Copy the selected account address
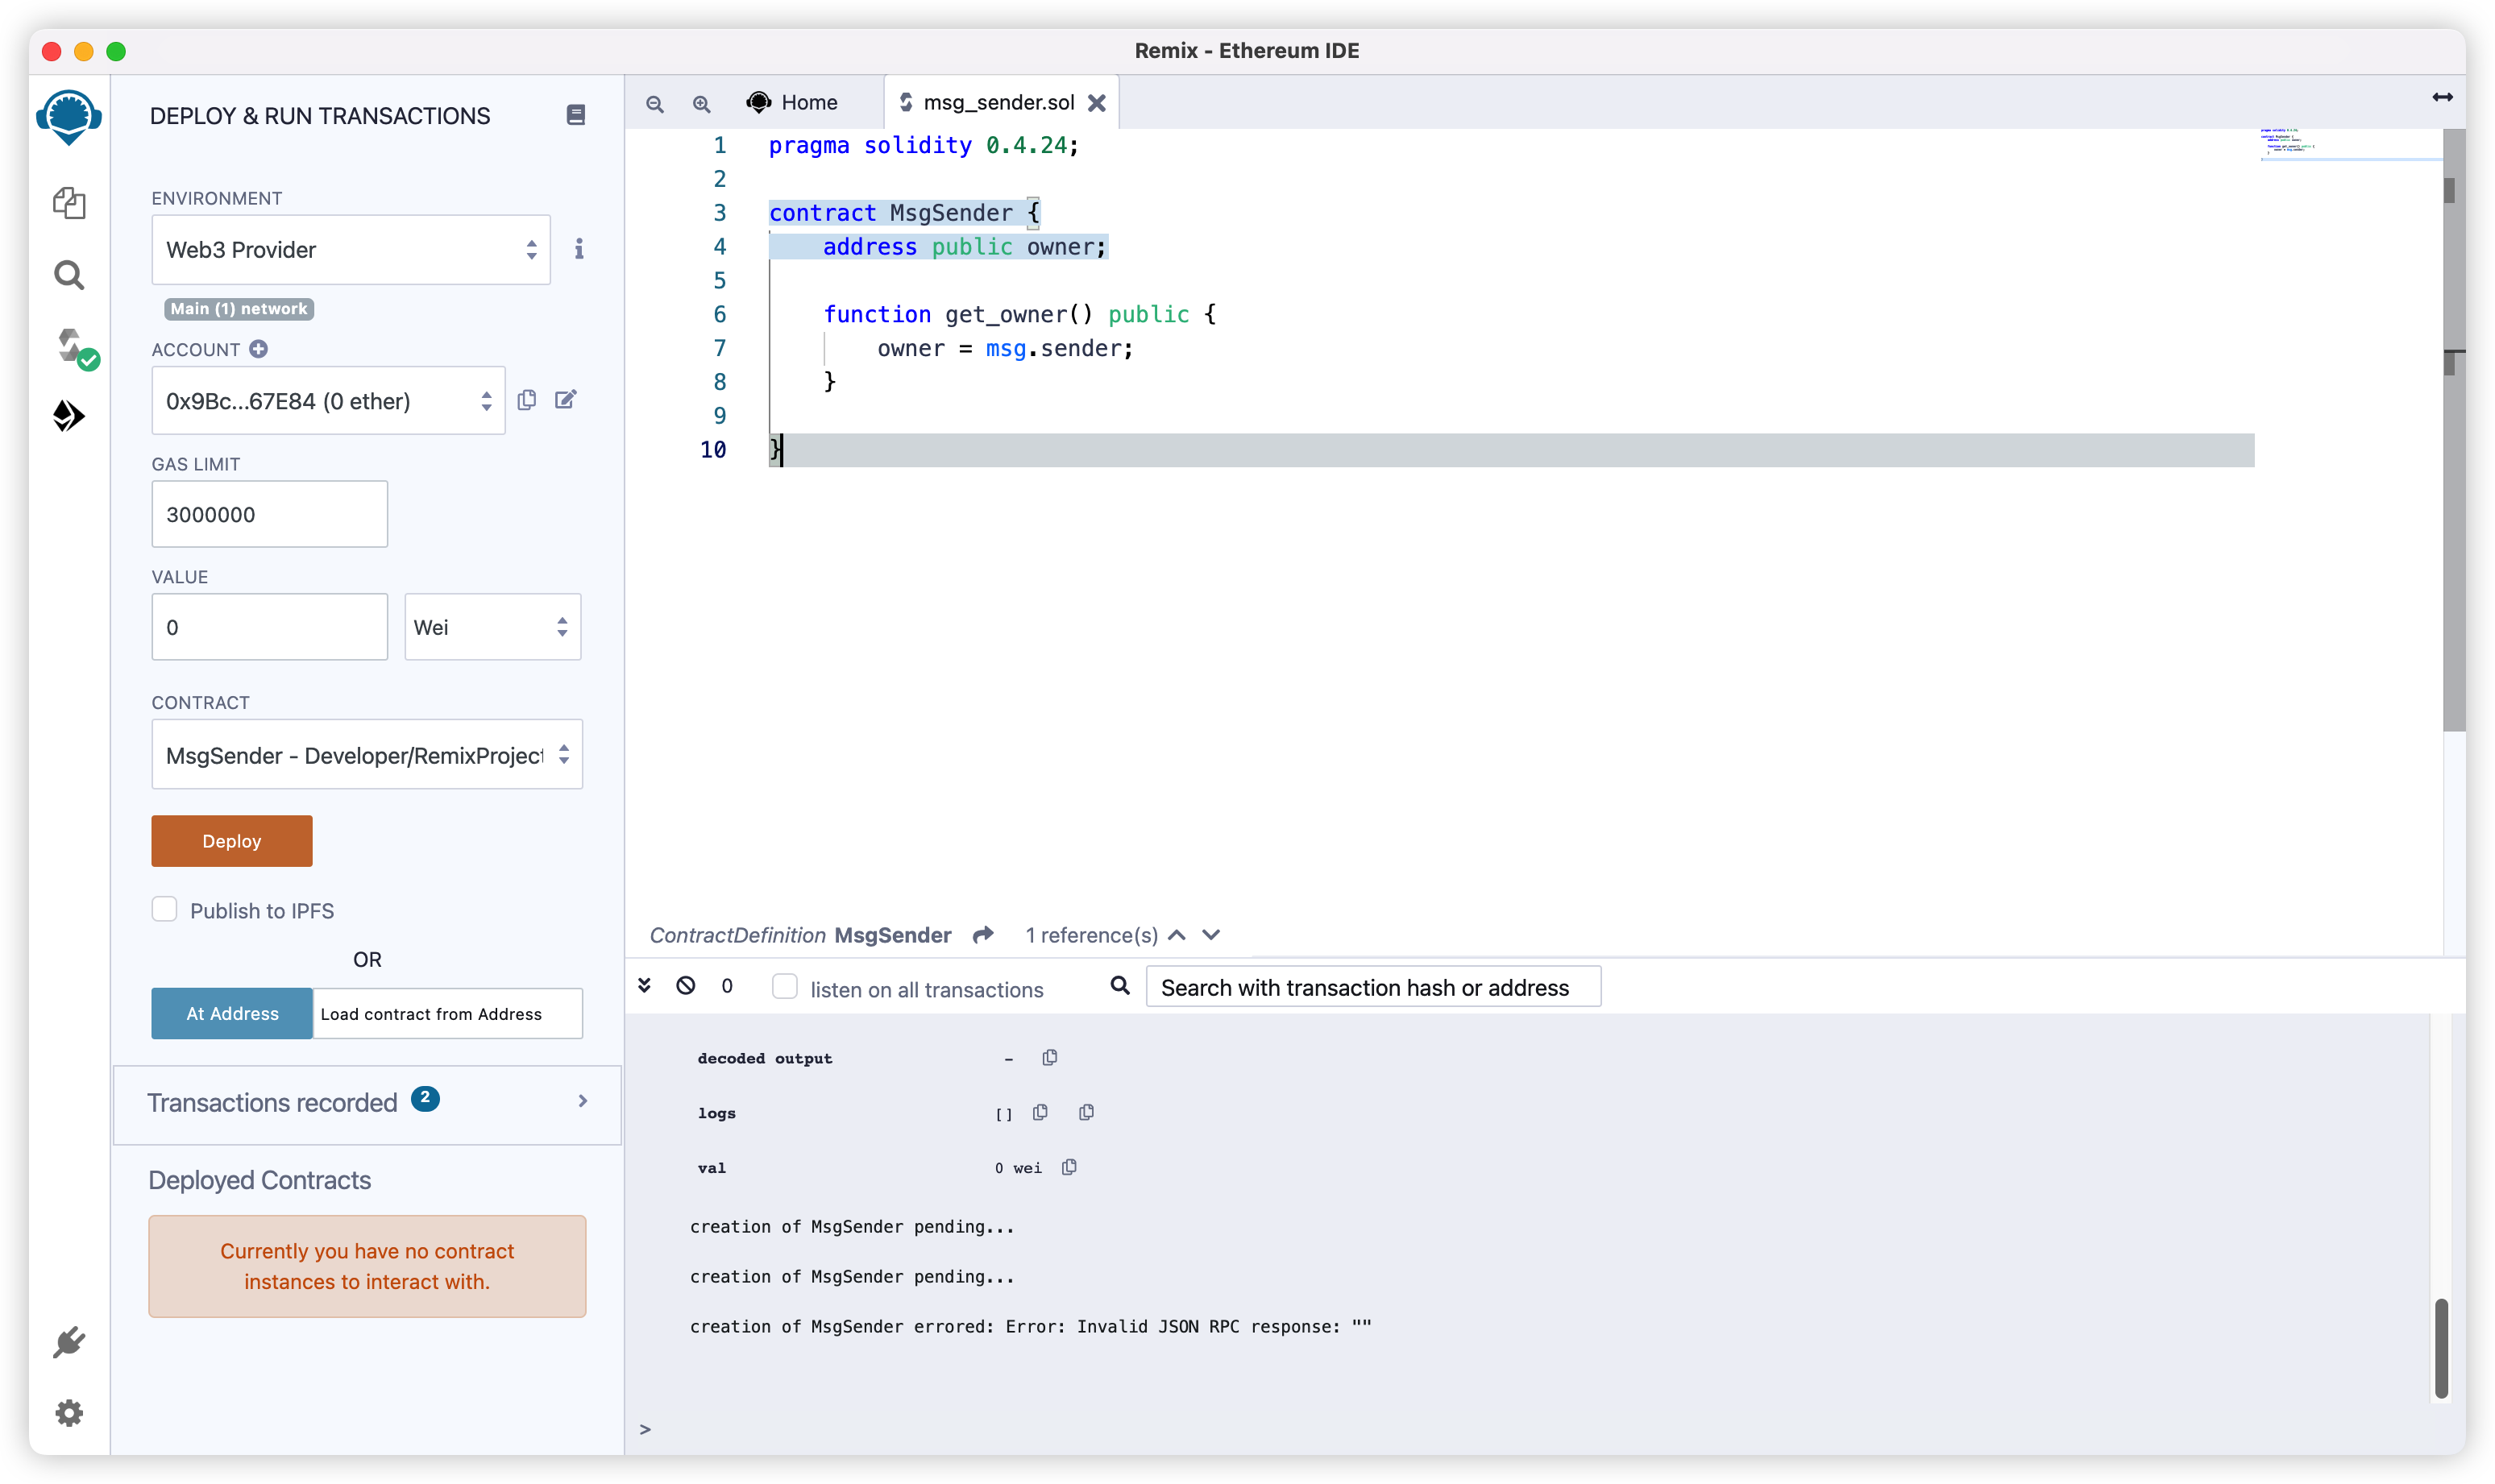The image size is (2495, 1484). coord(527,400)
